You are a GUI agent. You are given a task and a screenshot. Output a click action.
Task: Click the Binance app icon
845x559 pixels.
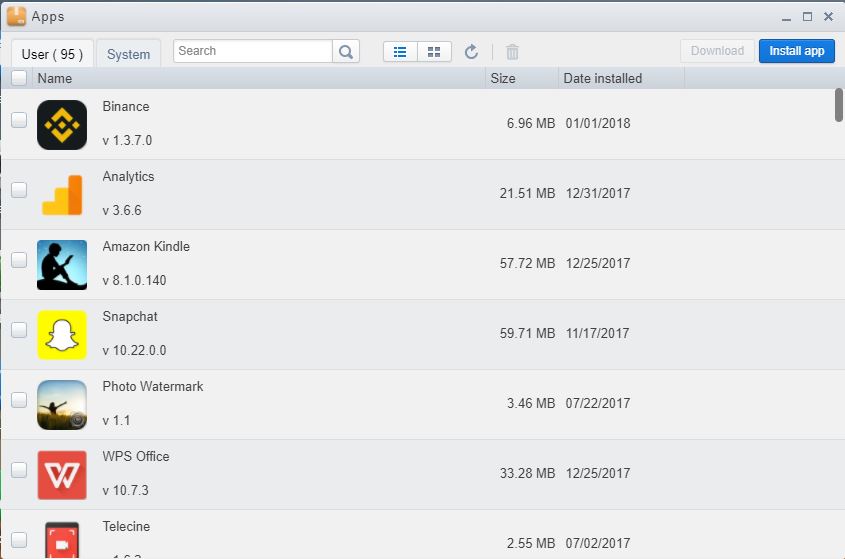coord(62,125)
